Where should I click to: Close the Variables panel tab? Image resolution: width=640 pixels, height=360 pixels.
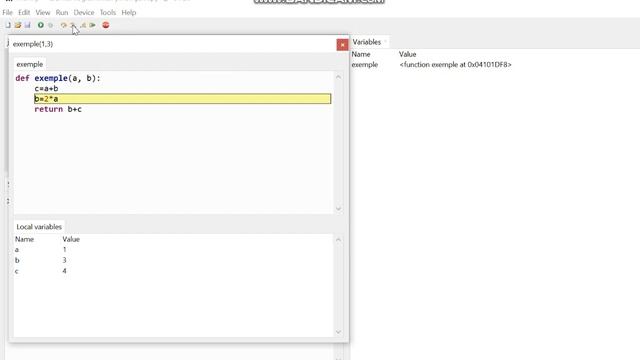click(385, 42)
